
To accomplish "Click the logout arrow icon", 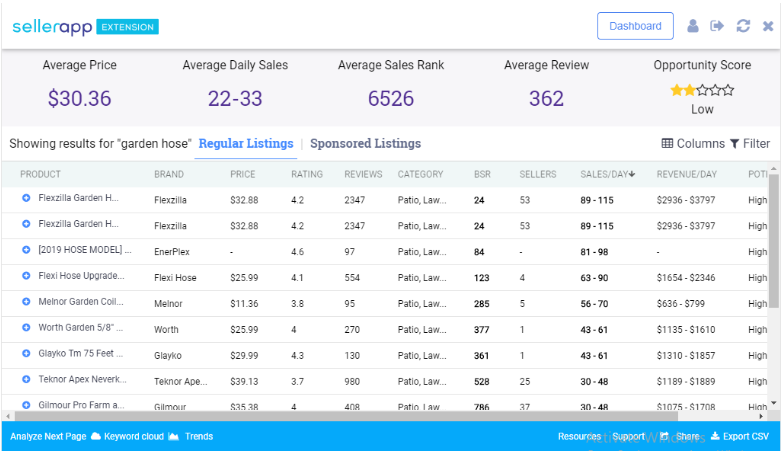I will 717,26.
